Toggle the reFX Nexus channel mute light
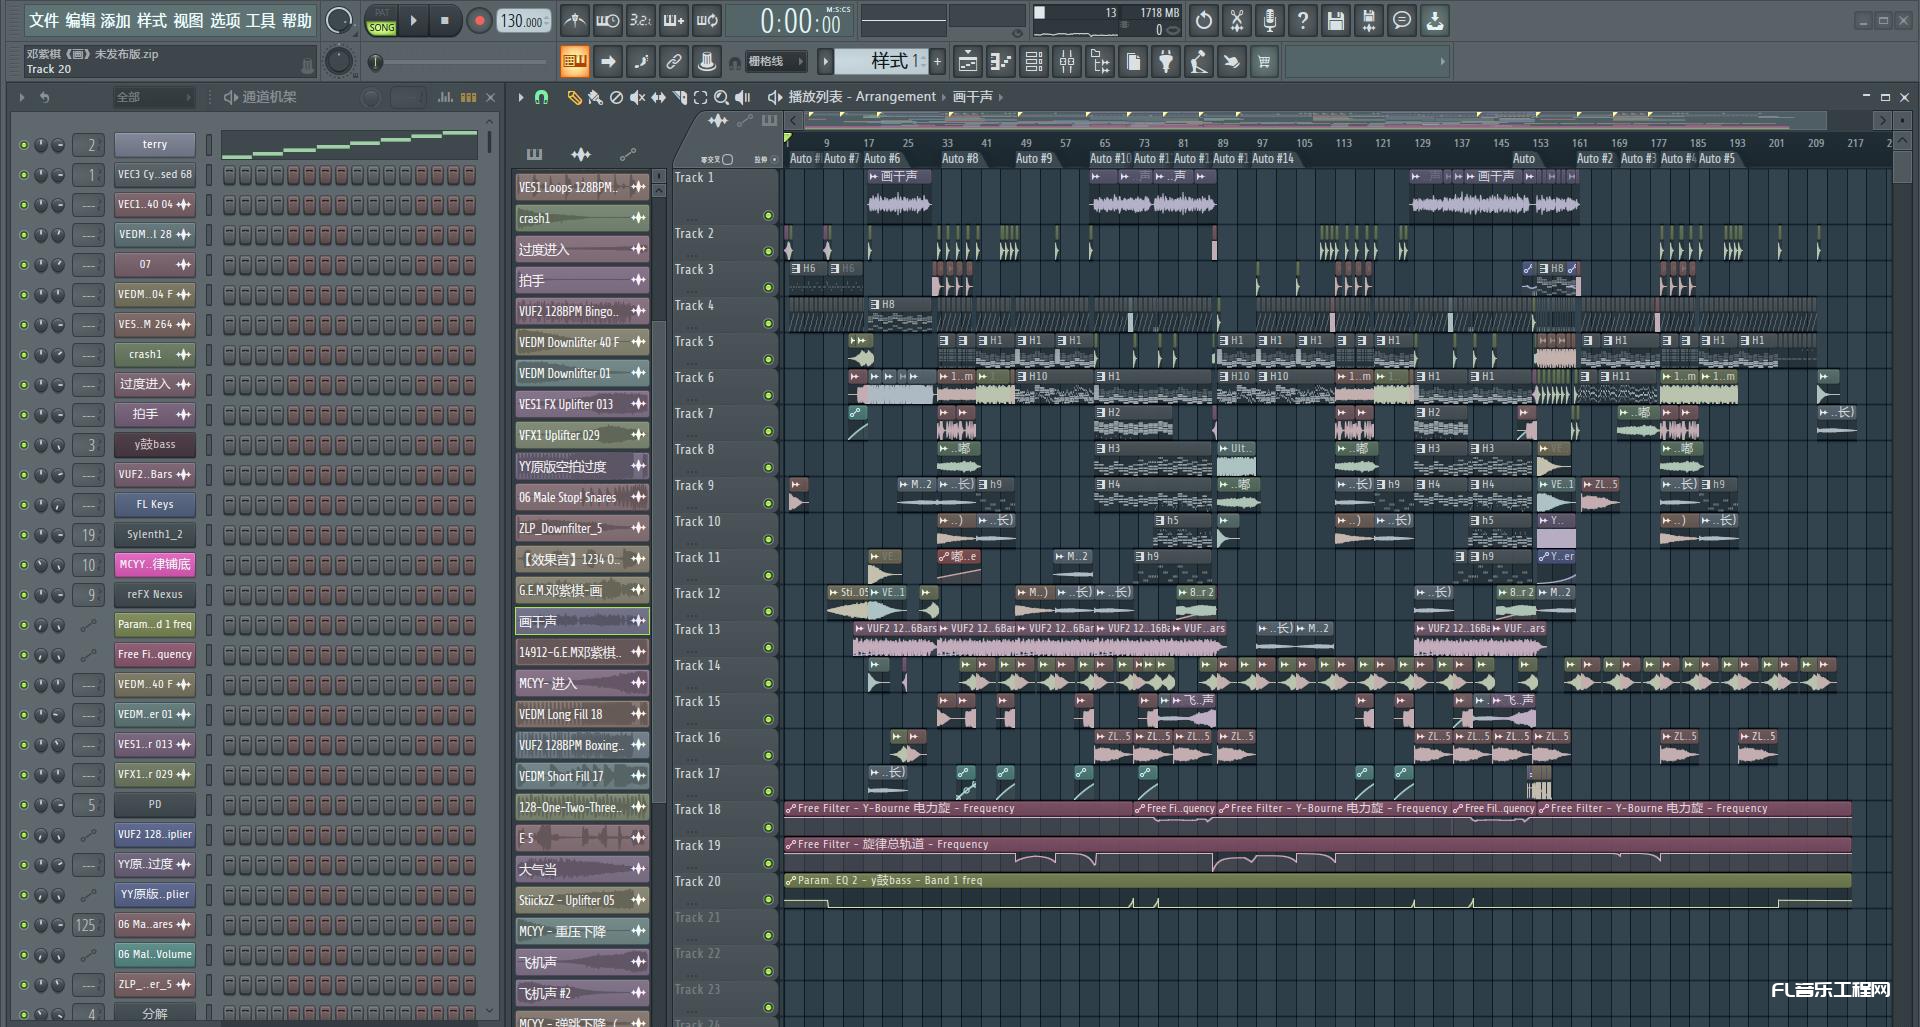Image resolution: width=1920 pixels, height=1027 pixels. click(24, 595)
